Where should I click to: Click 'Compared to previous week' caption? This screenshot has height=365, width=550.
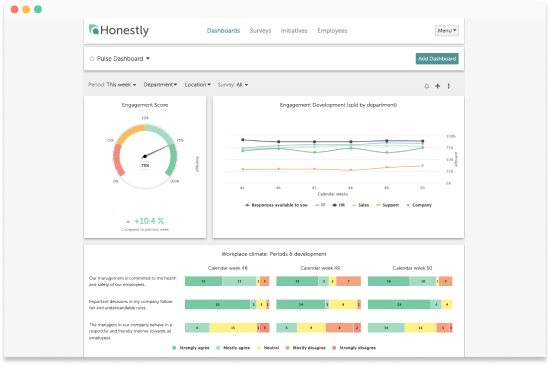click(145, 230)
